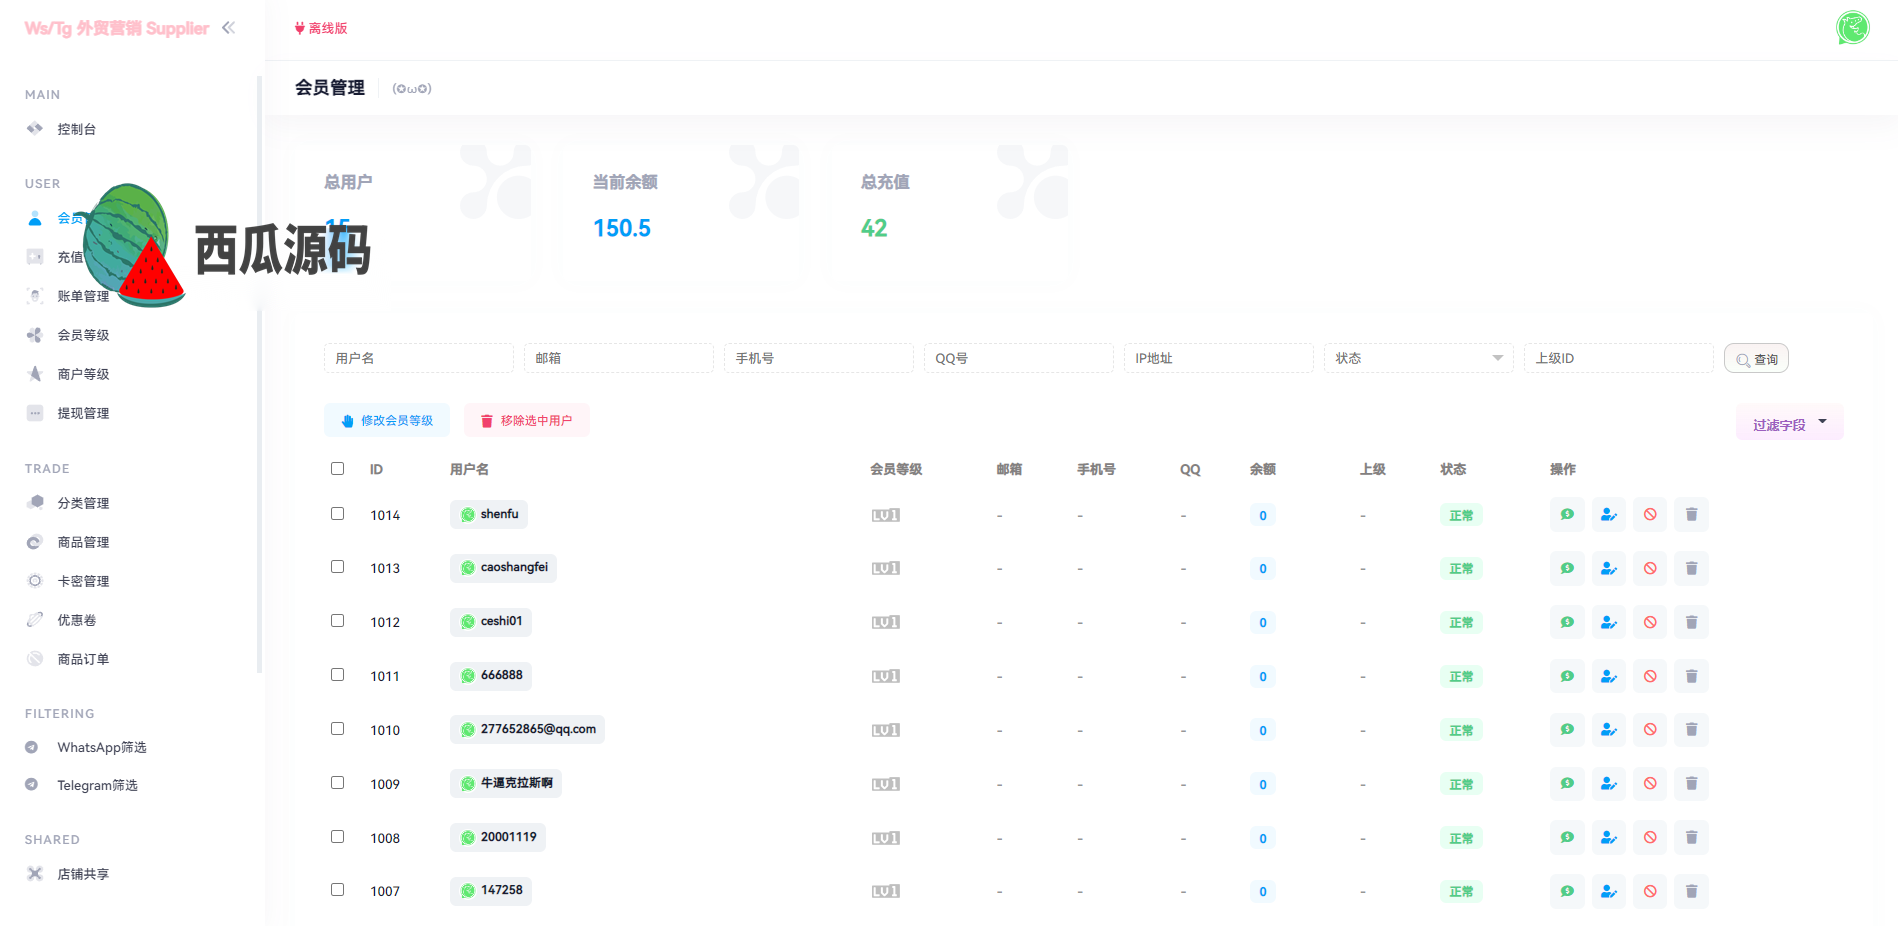Edit user 牛逼克拉斯啊 via blue person icon

(1608, 784)
